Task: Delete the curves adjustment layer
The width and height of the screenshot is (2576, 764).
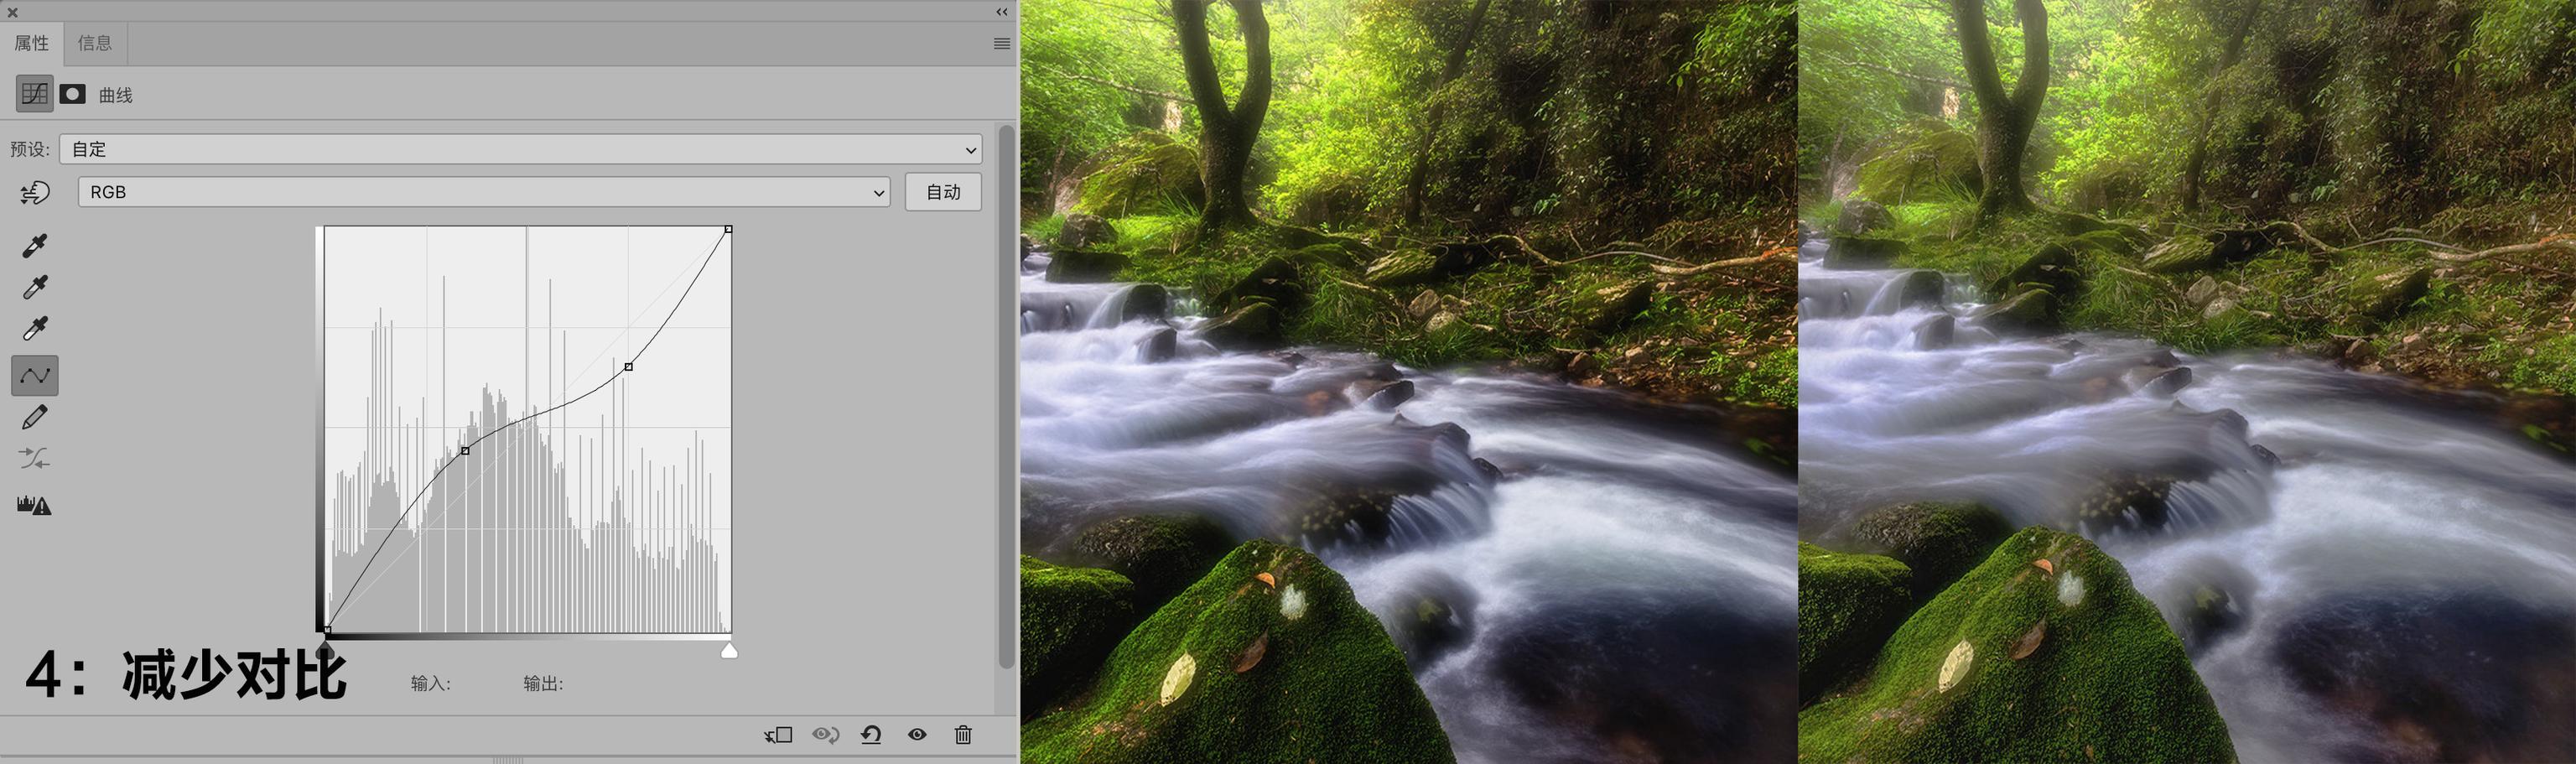Action: pyautogui.click(x=963, y=735)
